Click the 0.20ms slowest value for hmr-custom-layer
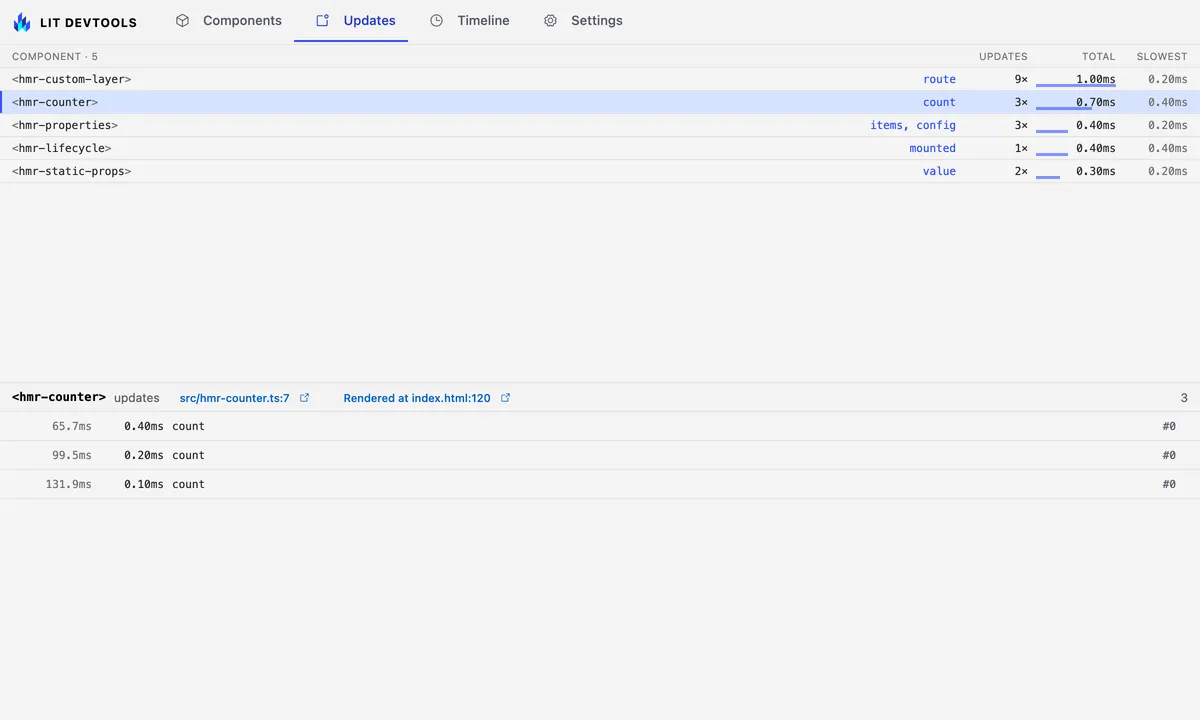Image resolution: width=1200 pixels, height=720 pixels. pyautogui.click(x=1168, y=79)
